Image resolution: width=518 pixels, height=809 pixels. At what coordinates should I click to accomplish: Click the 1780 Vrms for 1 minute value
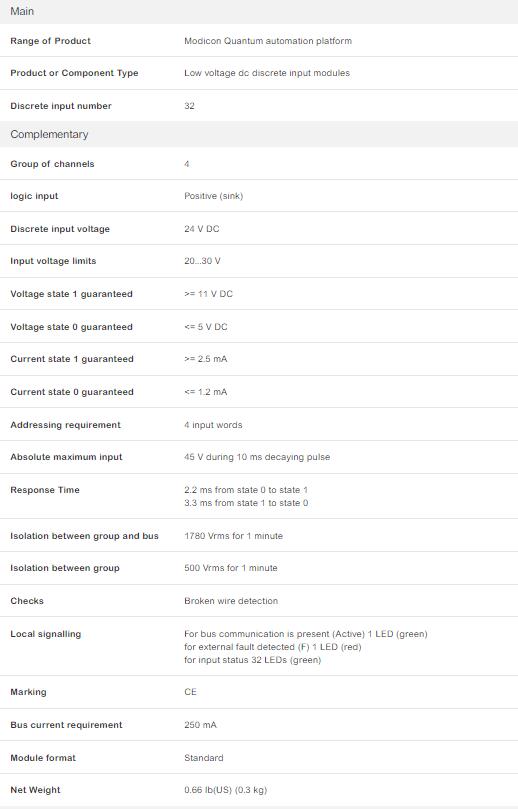[x=233, y=536]
